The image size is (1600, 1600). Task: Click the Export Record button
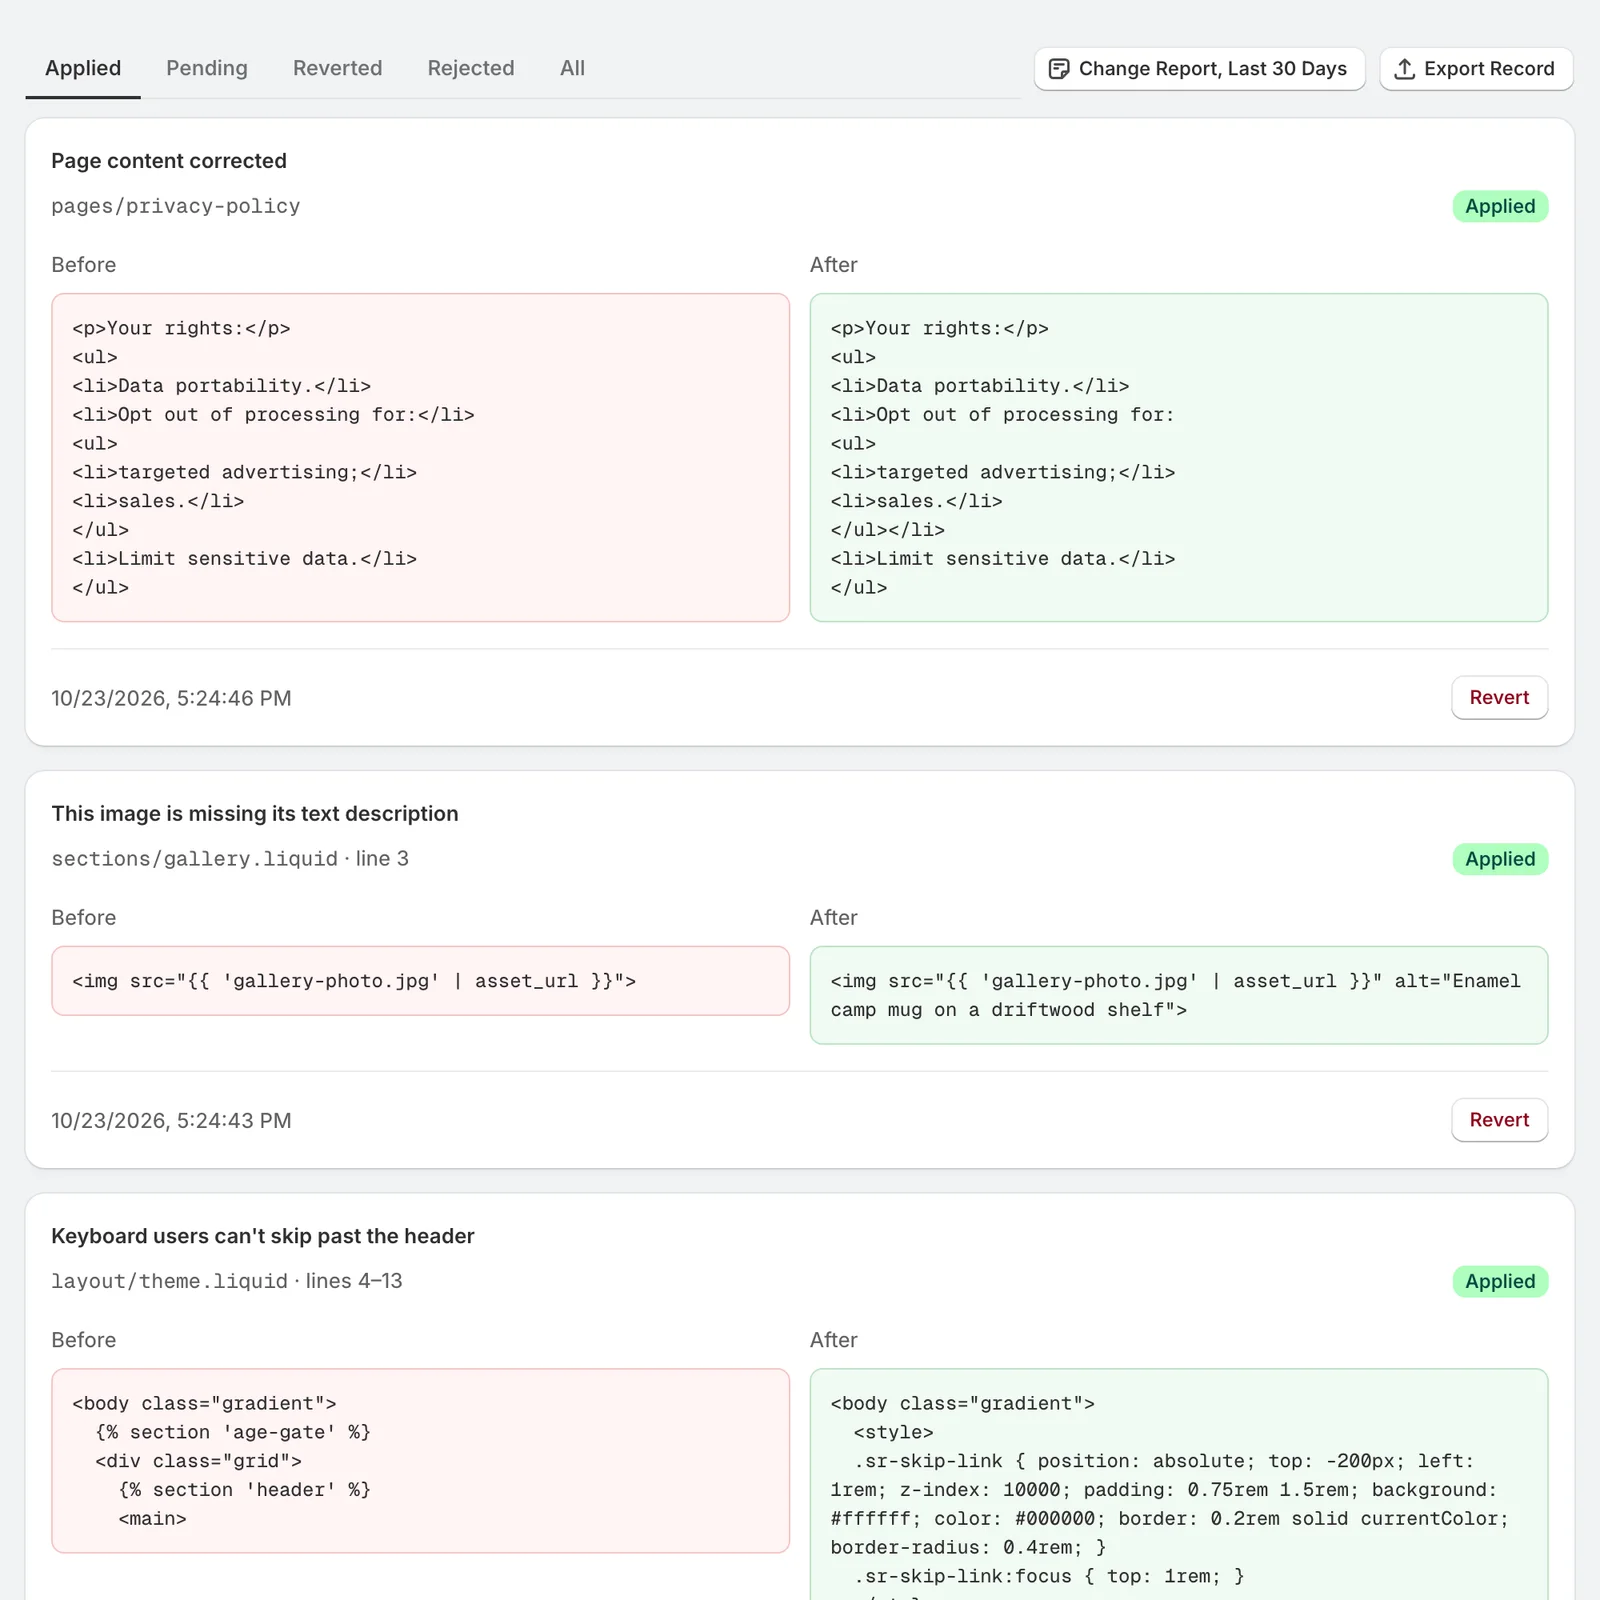point(1476,69)
